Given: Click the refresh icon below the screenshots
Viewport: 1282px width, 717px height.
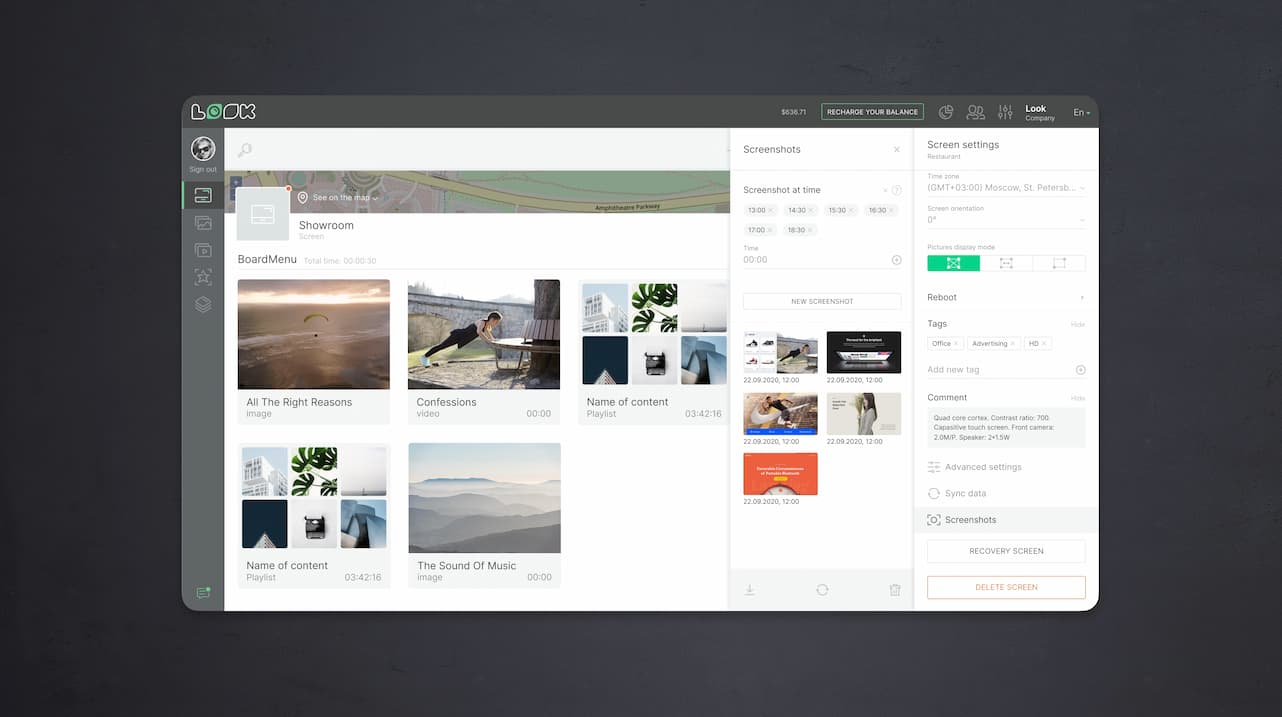Looking at the screenshot, I should coord(822,590).
